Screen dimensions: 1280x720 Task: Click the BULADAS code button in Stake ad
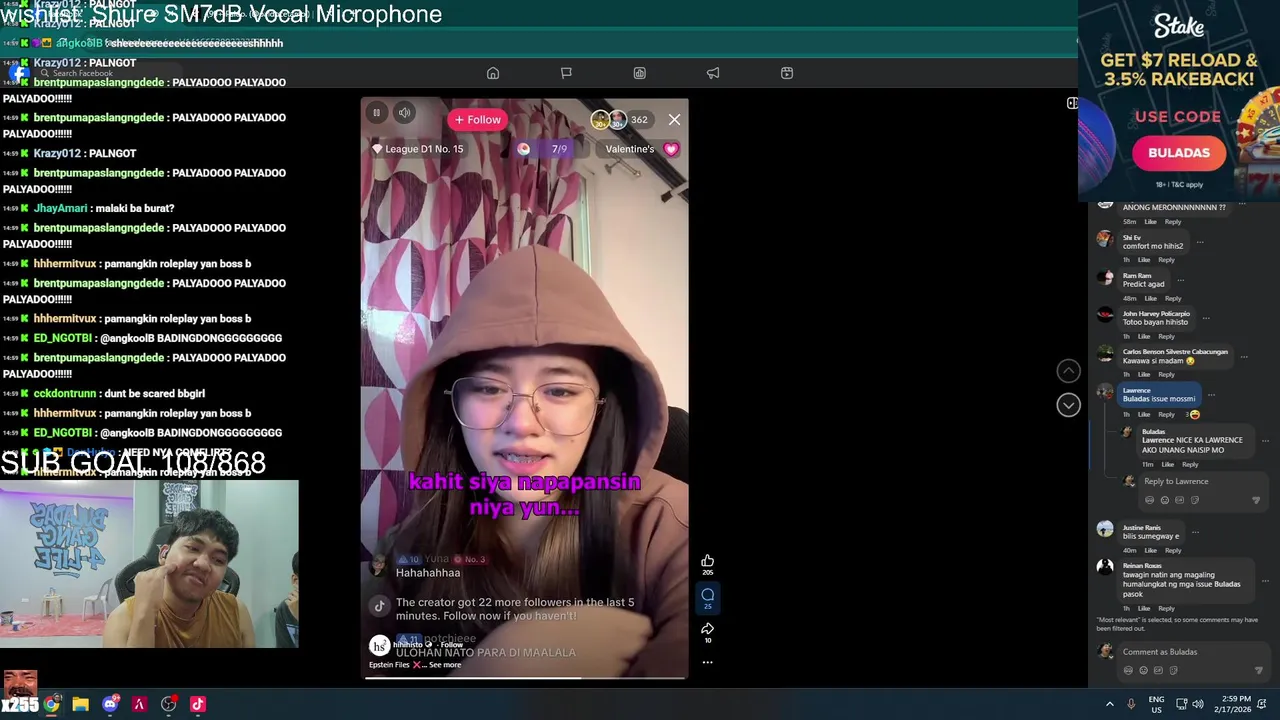(x=1179, y=153)
